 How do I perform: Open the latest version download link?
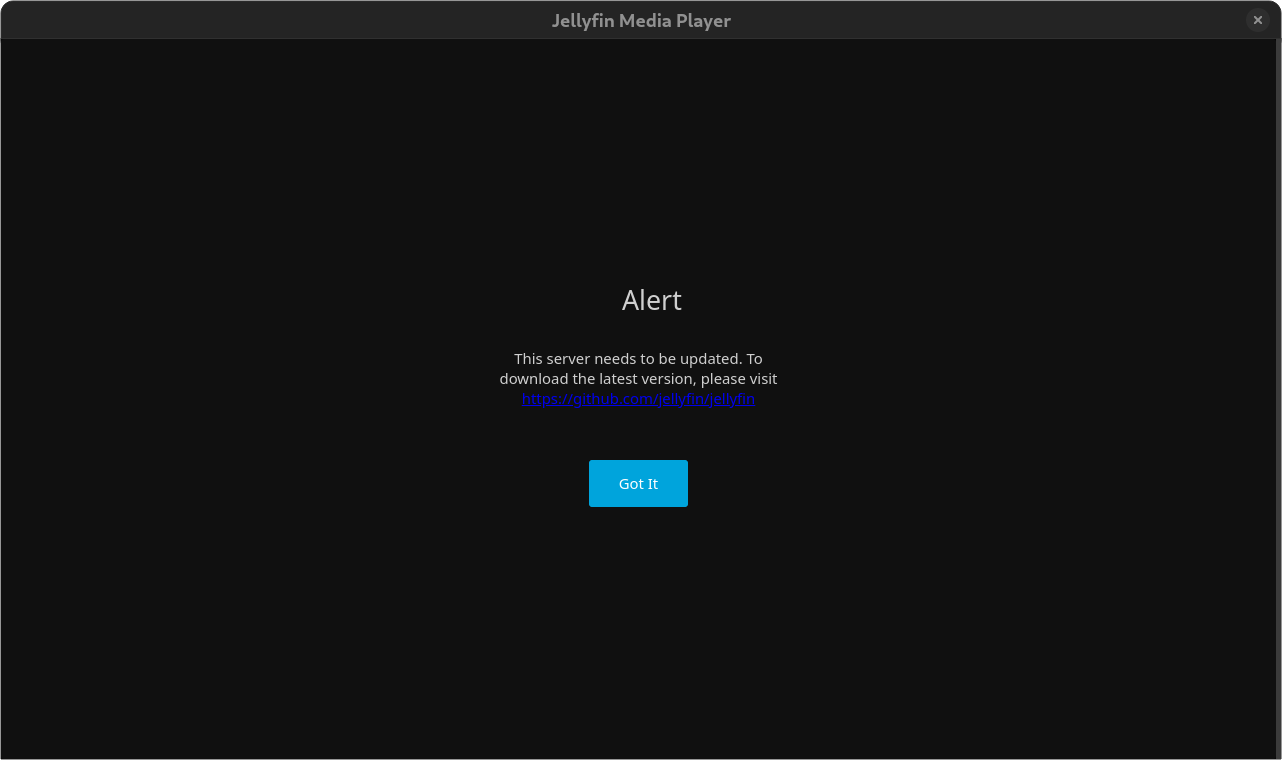pos(638,399)
